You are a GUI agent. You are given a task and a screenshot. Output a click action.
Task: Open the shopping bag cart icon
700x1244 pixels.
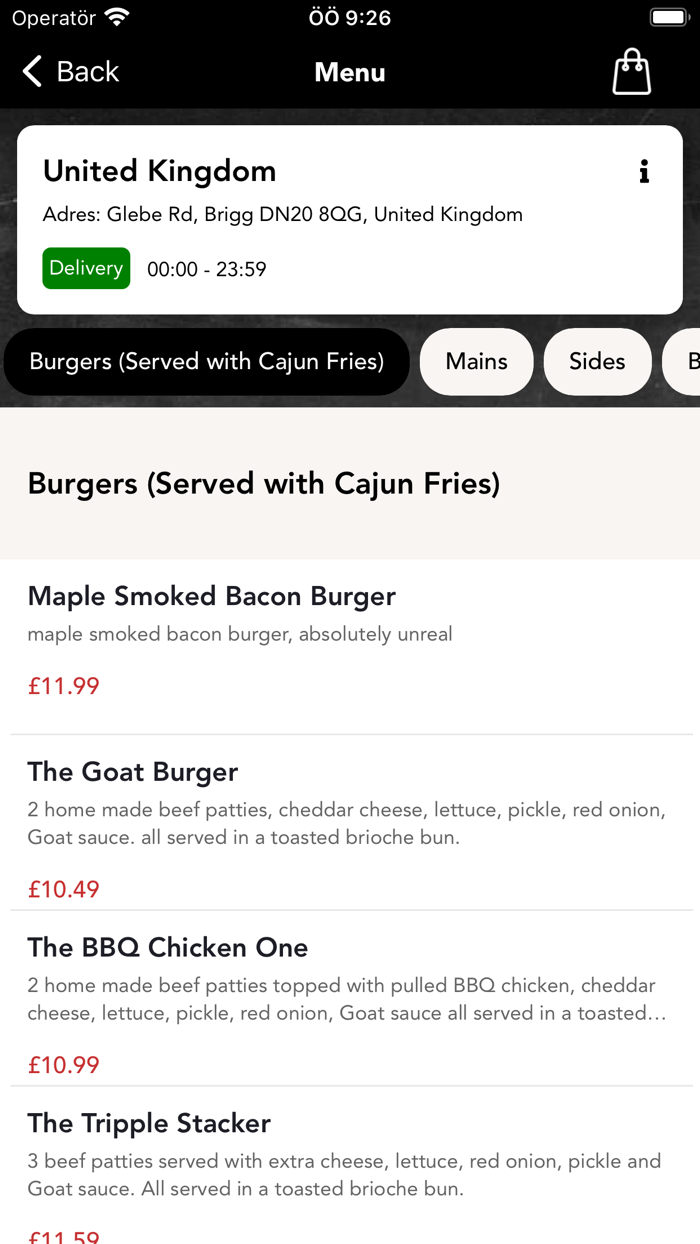630,71
